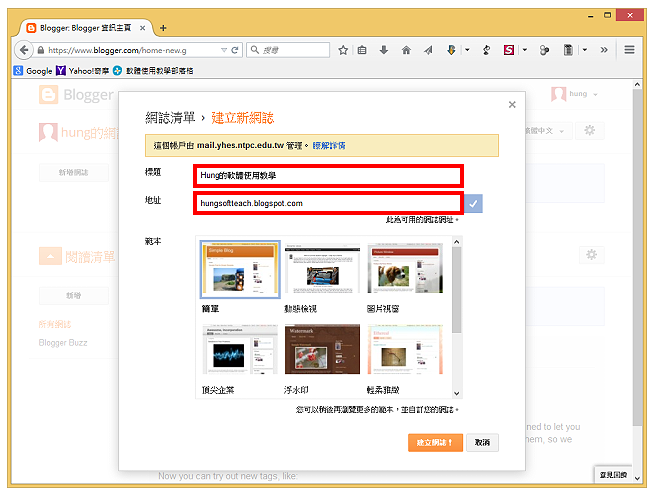
Task: Click the orange download helper icon
Action: coord(451,50)
